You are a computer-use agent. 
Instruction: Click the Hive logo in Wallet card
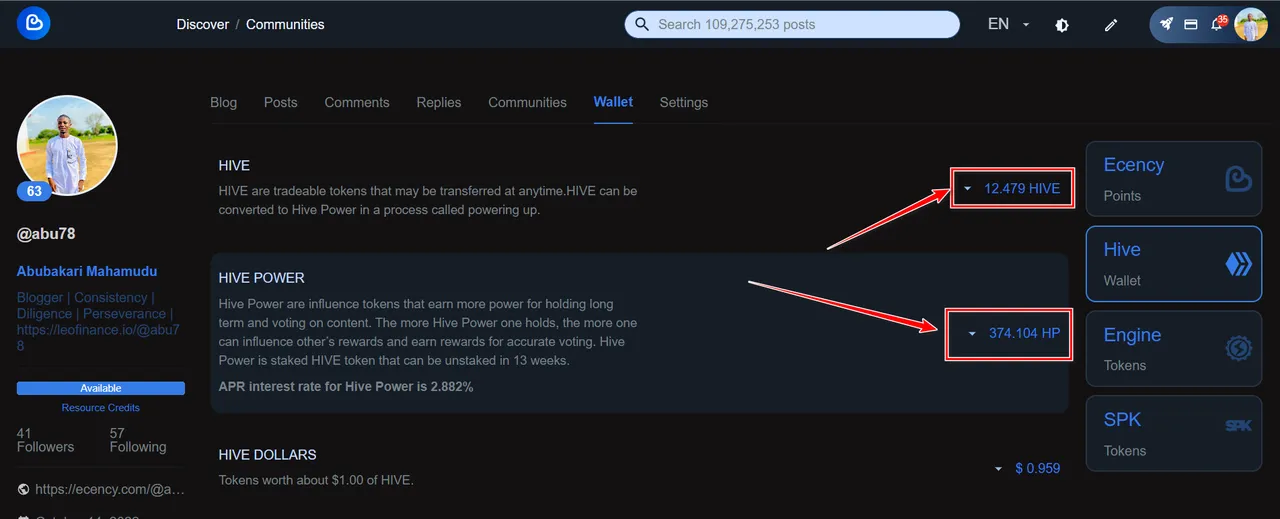pyautogui.click(x=1238, y=264)
